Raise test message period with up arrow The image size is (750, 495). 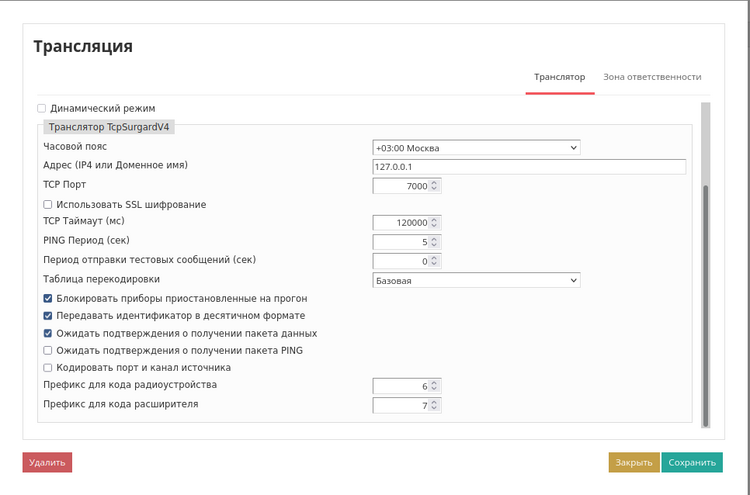(x=435, y=258)
